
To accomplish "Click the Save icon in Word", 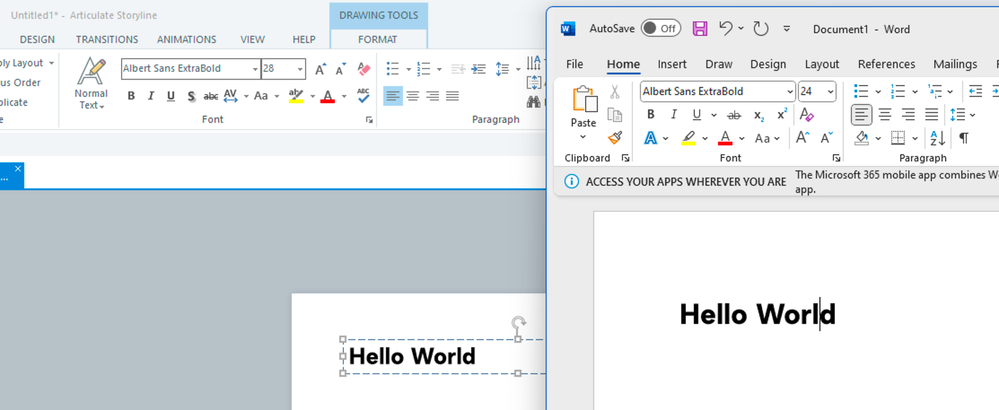I will (x=700, y=29).
